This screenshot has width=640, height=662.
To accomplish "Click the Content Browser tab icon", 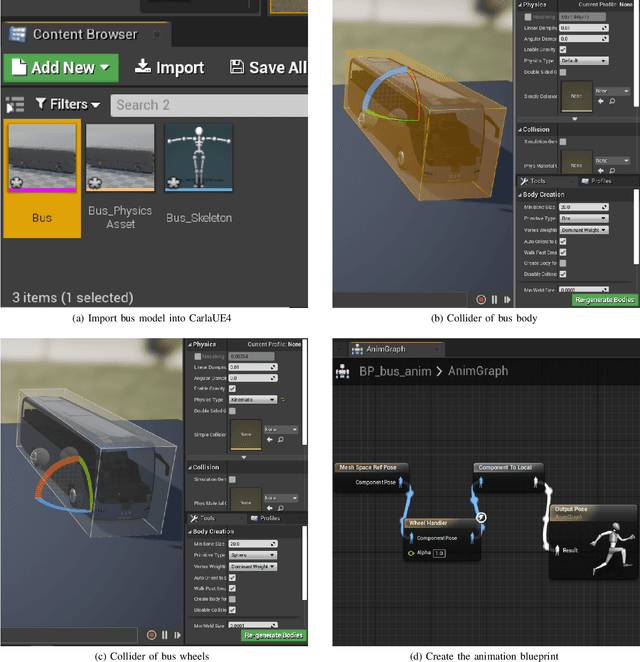I will (x=17, y=35).
